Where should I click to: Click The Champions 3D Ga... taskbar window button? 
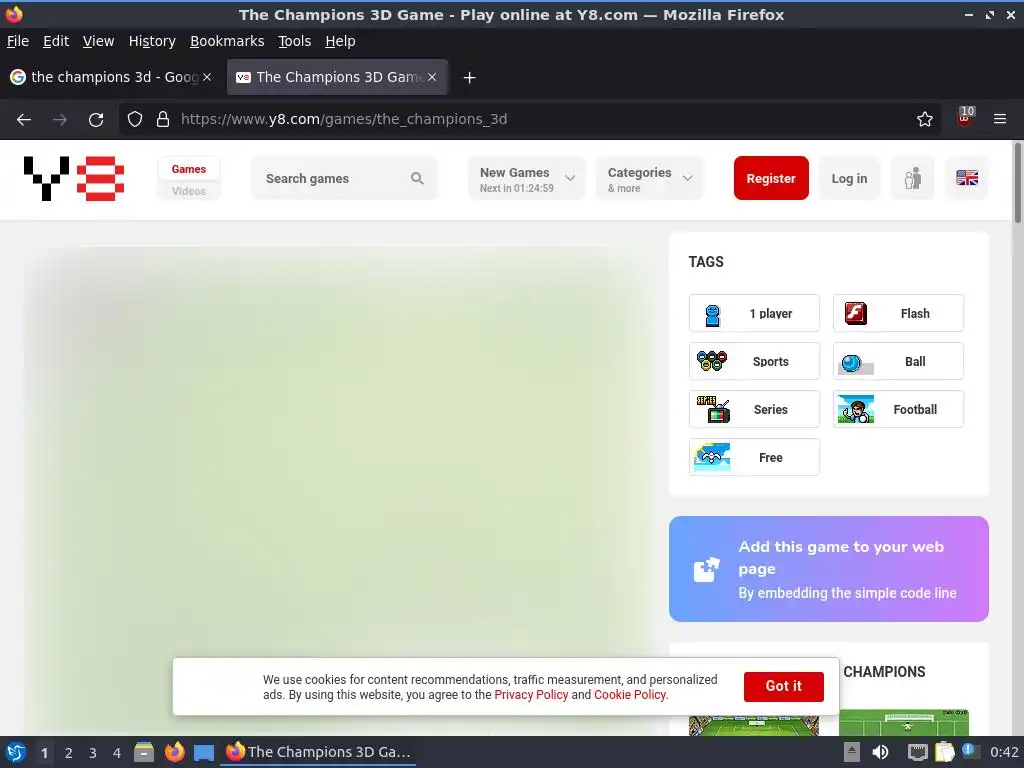click(318, 752)
